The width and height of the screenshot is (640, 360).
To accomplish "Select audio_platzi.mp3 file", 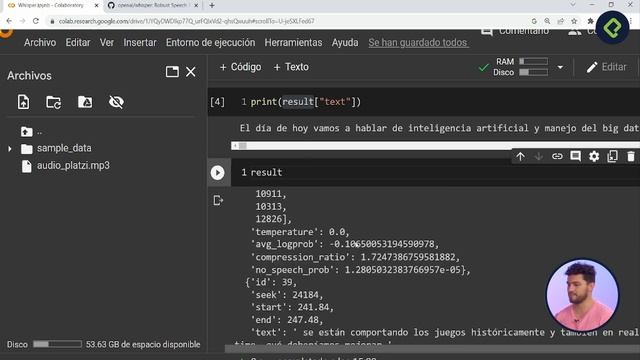I will [73, 165].
